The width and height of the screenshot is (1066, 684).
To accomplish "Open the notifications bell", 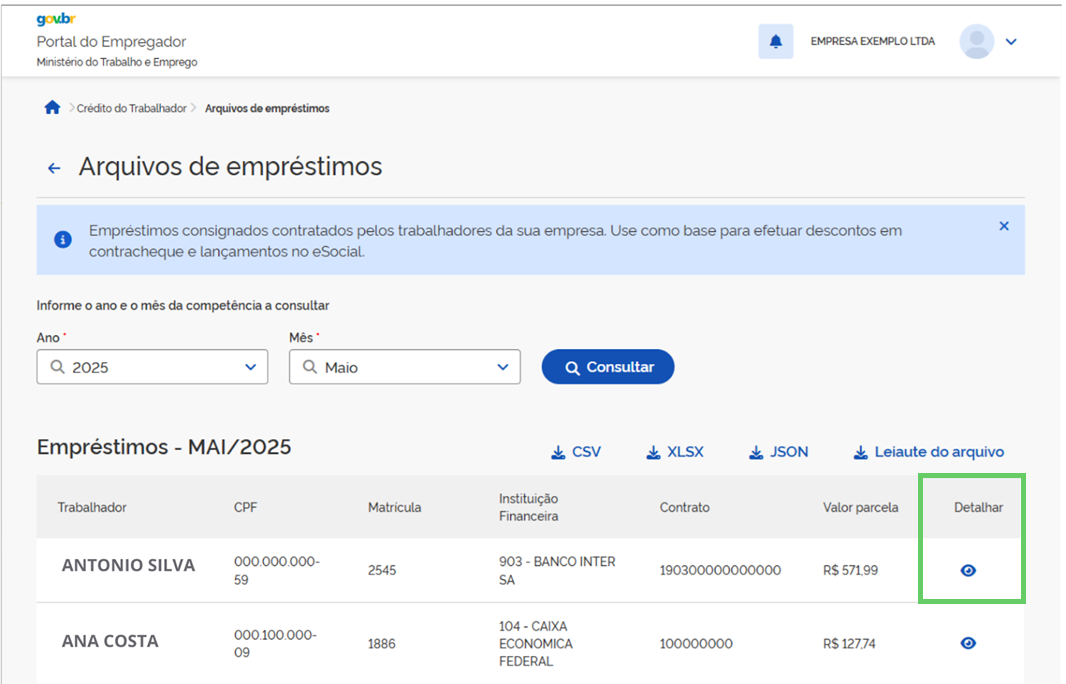I will click(x=775, y=41).
